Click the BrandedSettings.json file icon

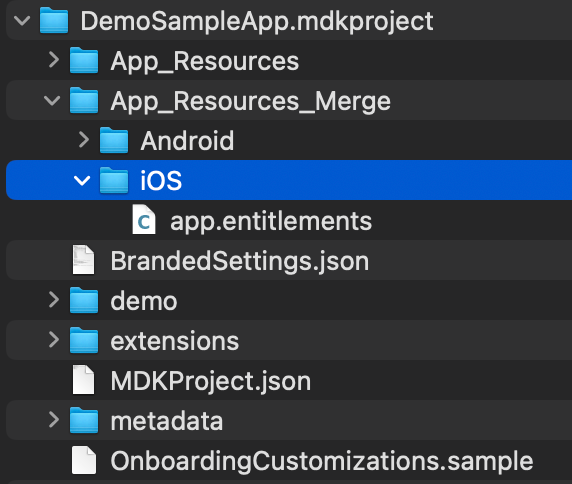pyautogui.click(x=84, y=260)
